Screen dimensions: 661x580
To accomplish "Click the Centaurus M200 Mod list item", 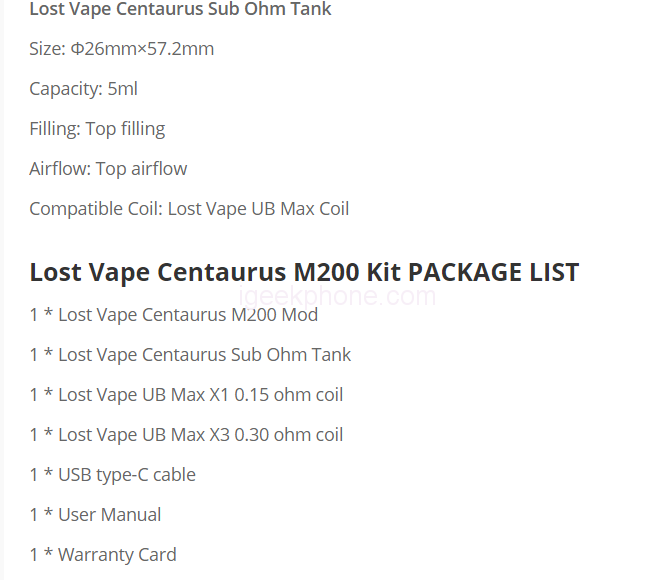I will pyautogui.click(x=173, y=315).
